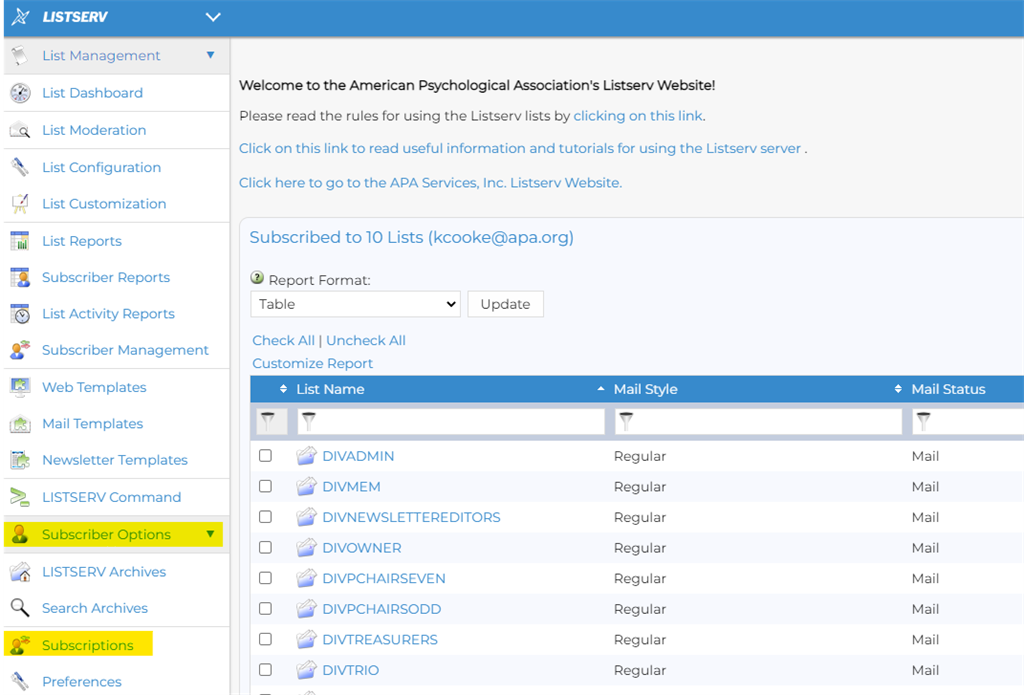1024x695 pixels.
Task: Open the APA Services Listserv Website link
Action: [430, 183]
